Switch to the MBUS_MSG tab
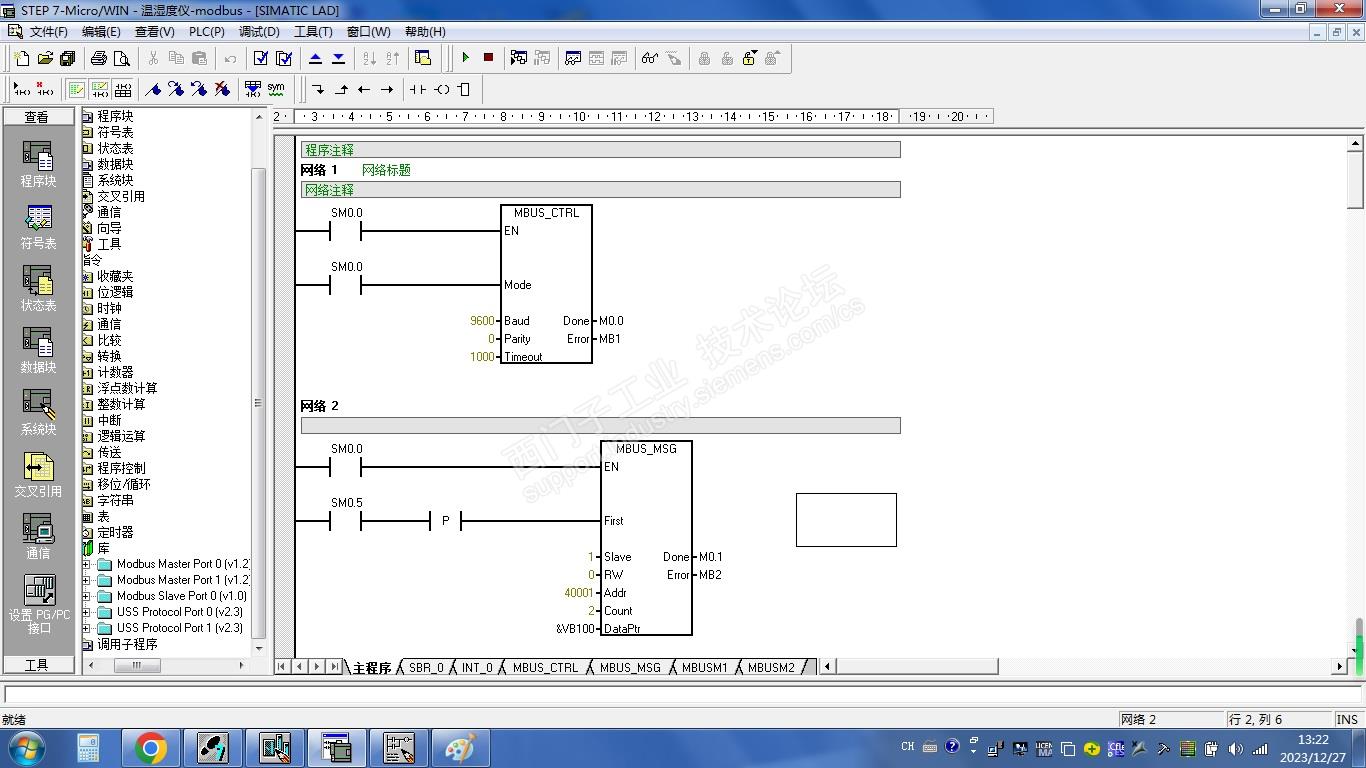 point(630,668)
